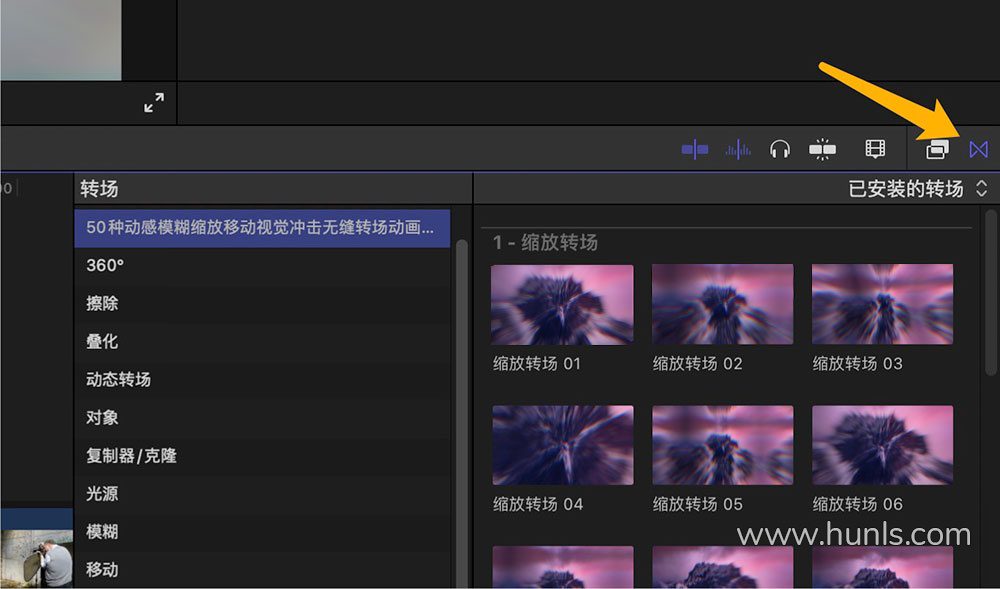
Task: Click the transitions thumbnail grid scrollbar
Action: 990,293
